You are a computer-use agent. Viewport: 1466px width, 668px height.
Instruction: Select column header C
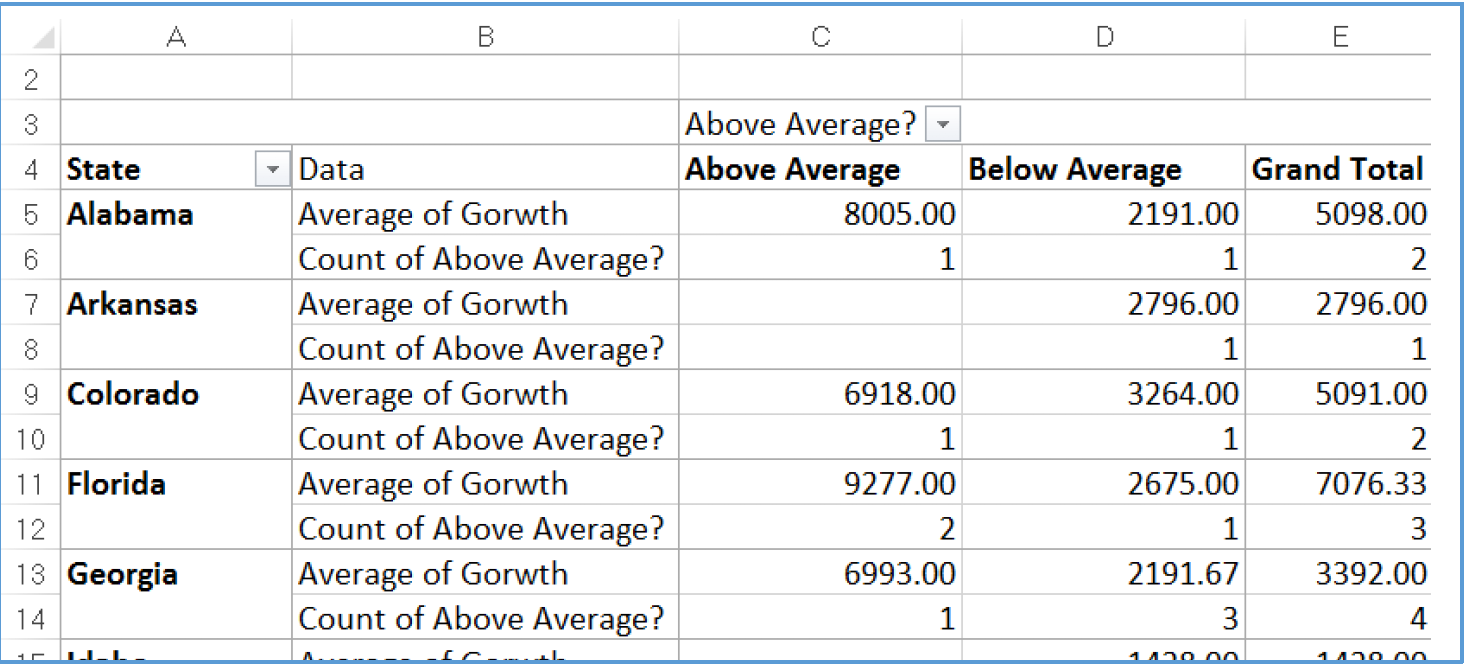click(x=820, y=36)
